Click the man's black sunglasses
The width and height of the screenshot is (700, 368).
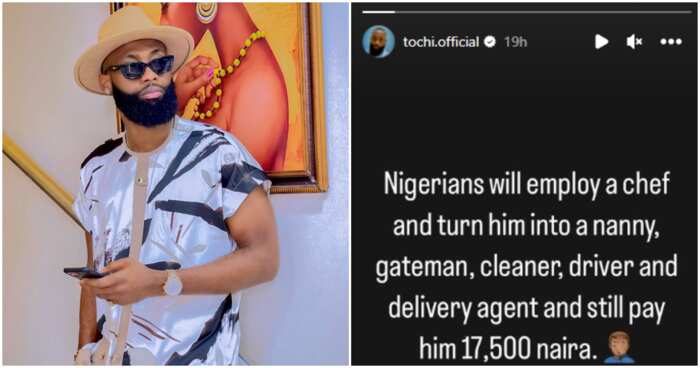(x=140, y=67)
